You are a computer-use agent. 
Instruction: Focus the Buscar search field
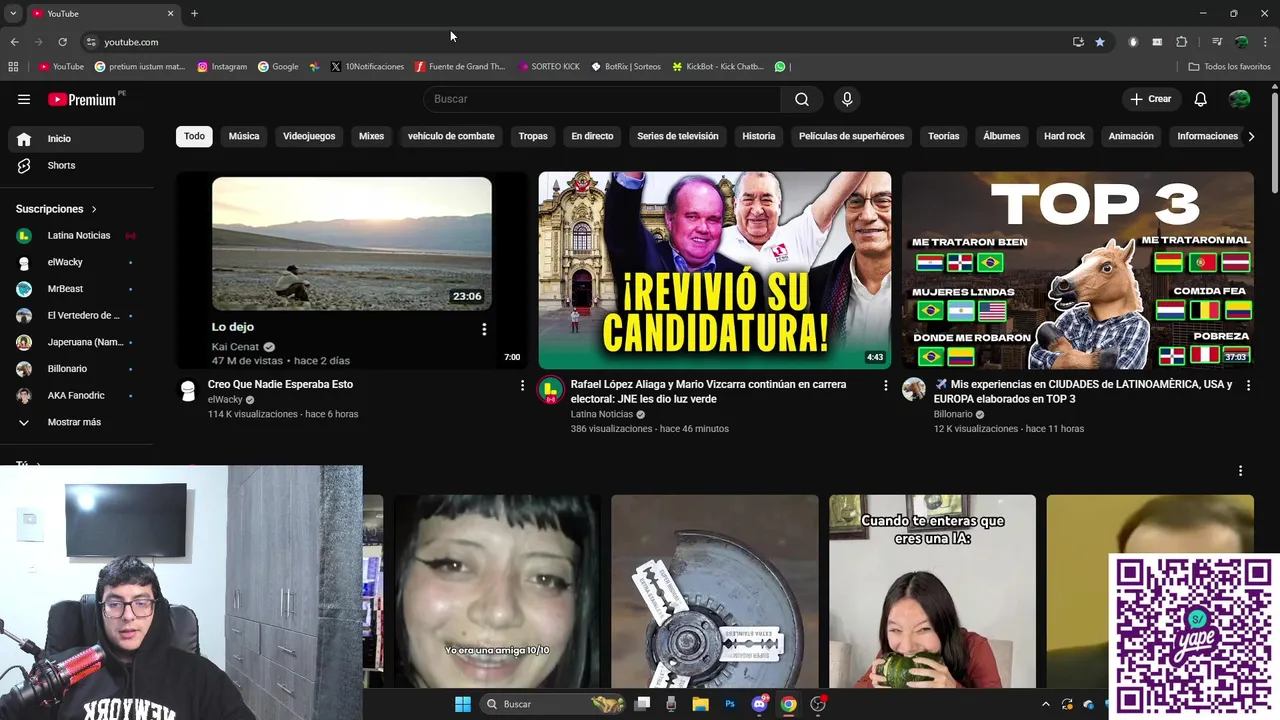[602, 99]
